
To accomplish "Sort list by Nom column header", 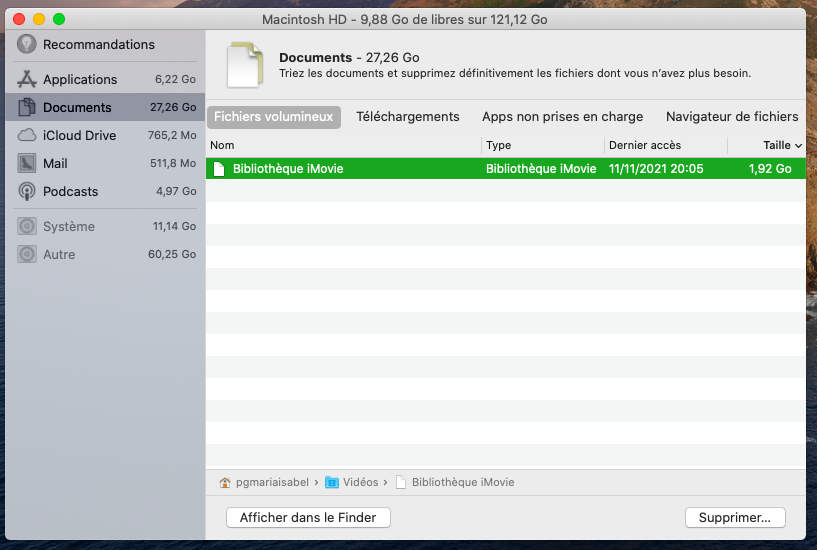I will click(222, 146).
